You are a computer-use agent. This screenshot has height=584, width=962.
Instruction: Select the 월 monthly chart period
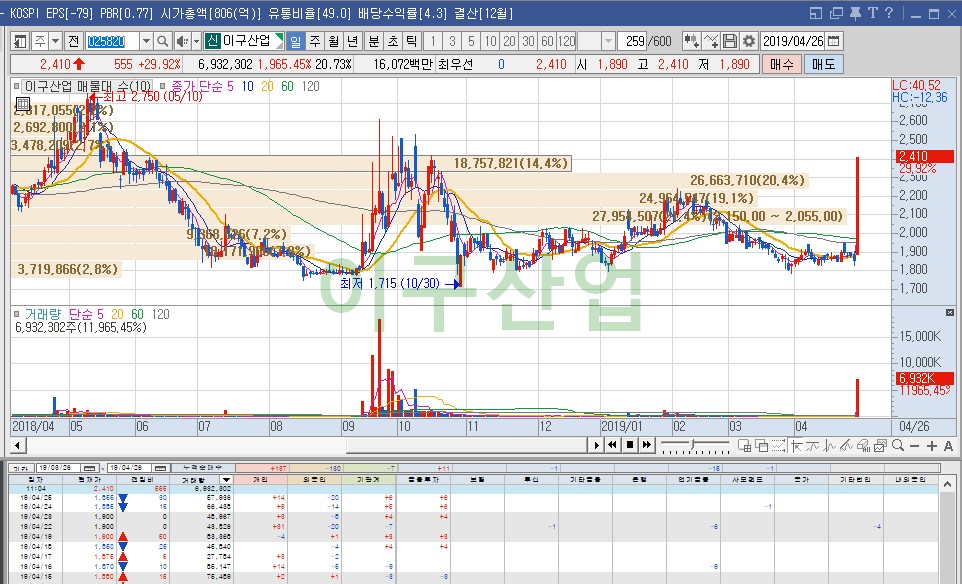click(x=334, y=41)
